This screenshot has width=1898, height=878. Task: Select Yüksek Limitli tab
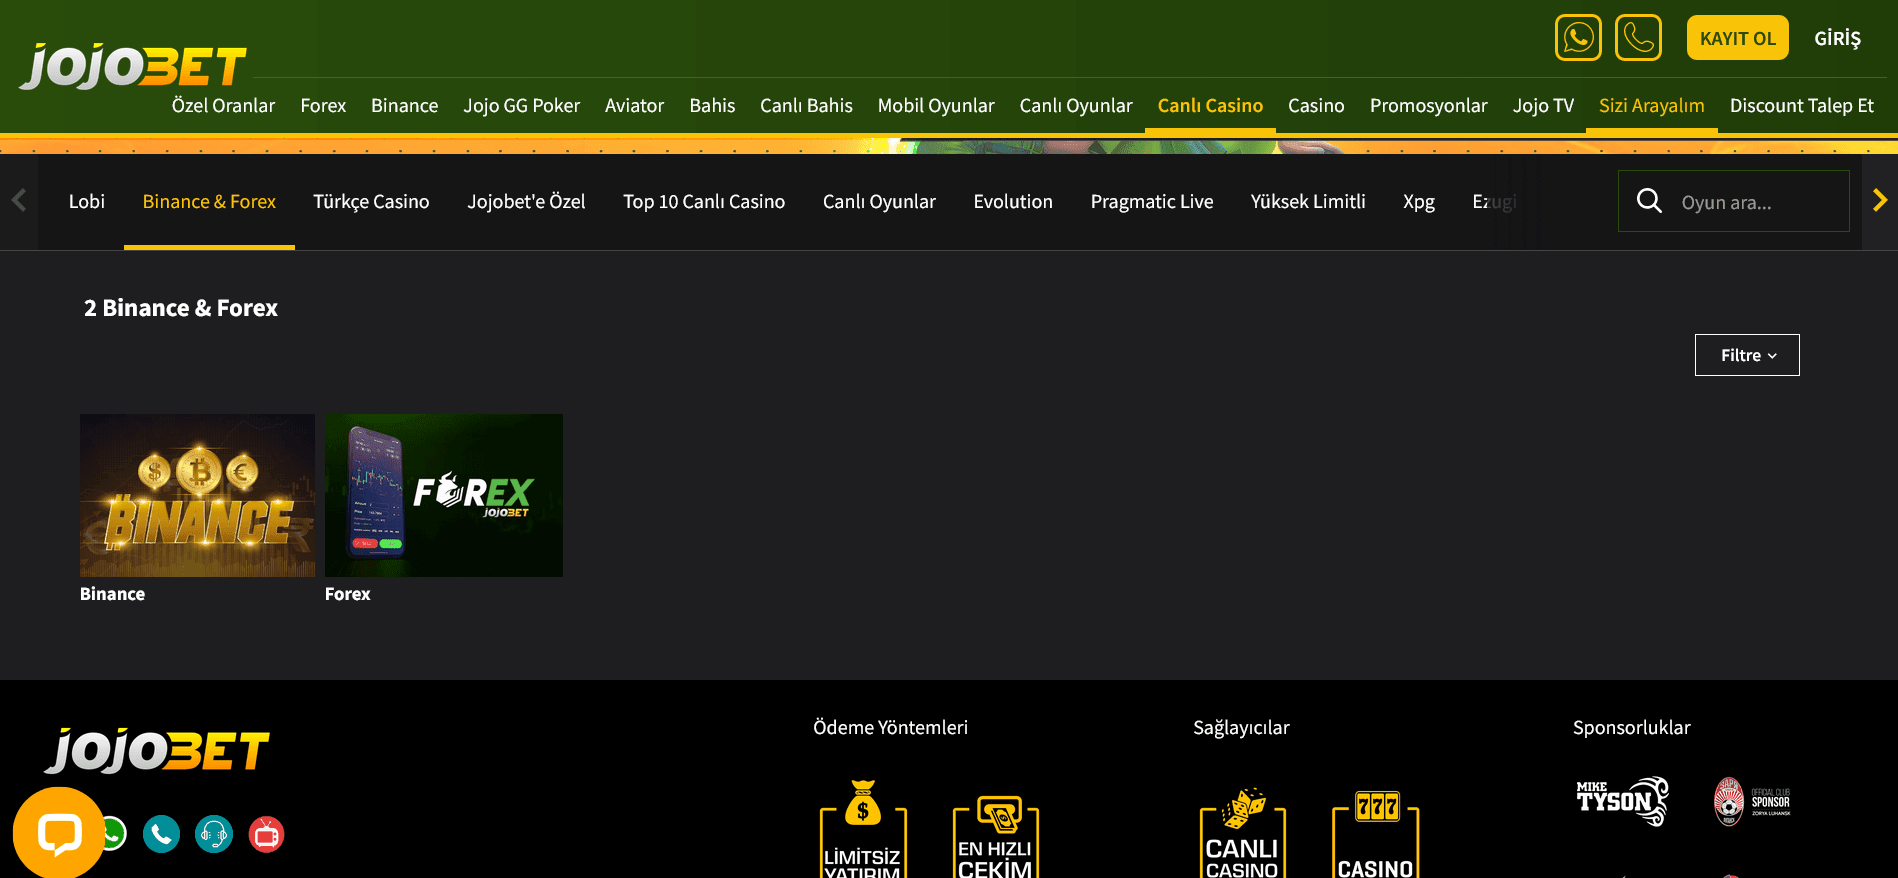1308,202
